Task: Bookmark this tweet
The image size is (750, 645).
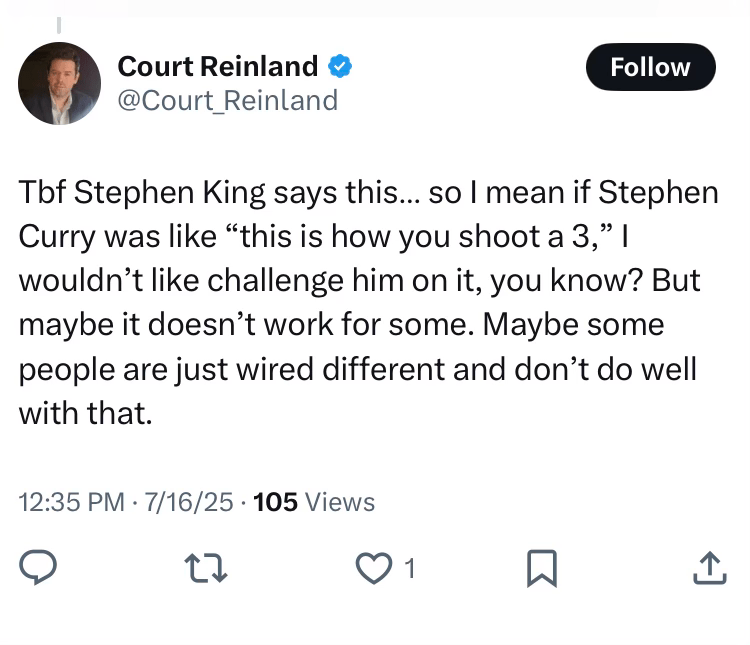Action: pyautogui.click(x=541, y=568)
